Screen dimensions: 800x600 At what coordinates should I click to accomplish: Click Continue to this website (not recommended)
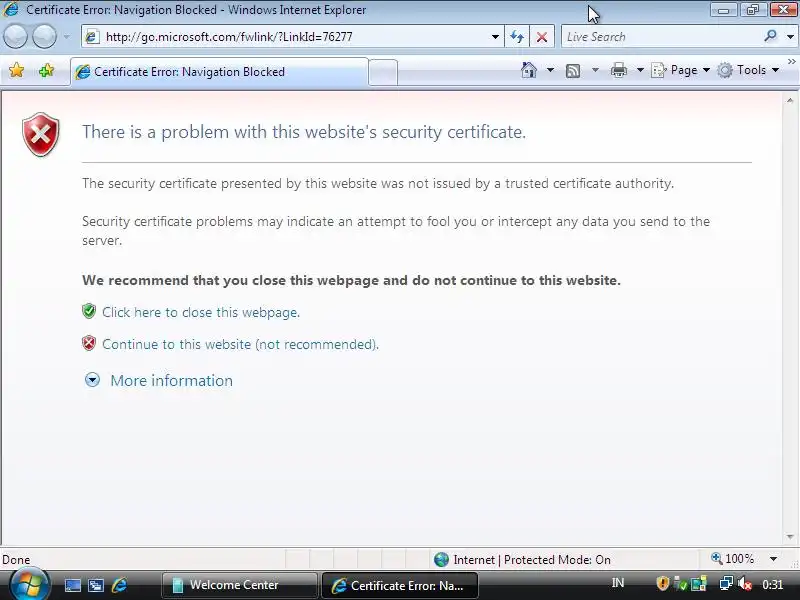240,344
